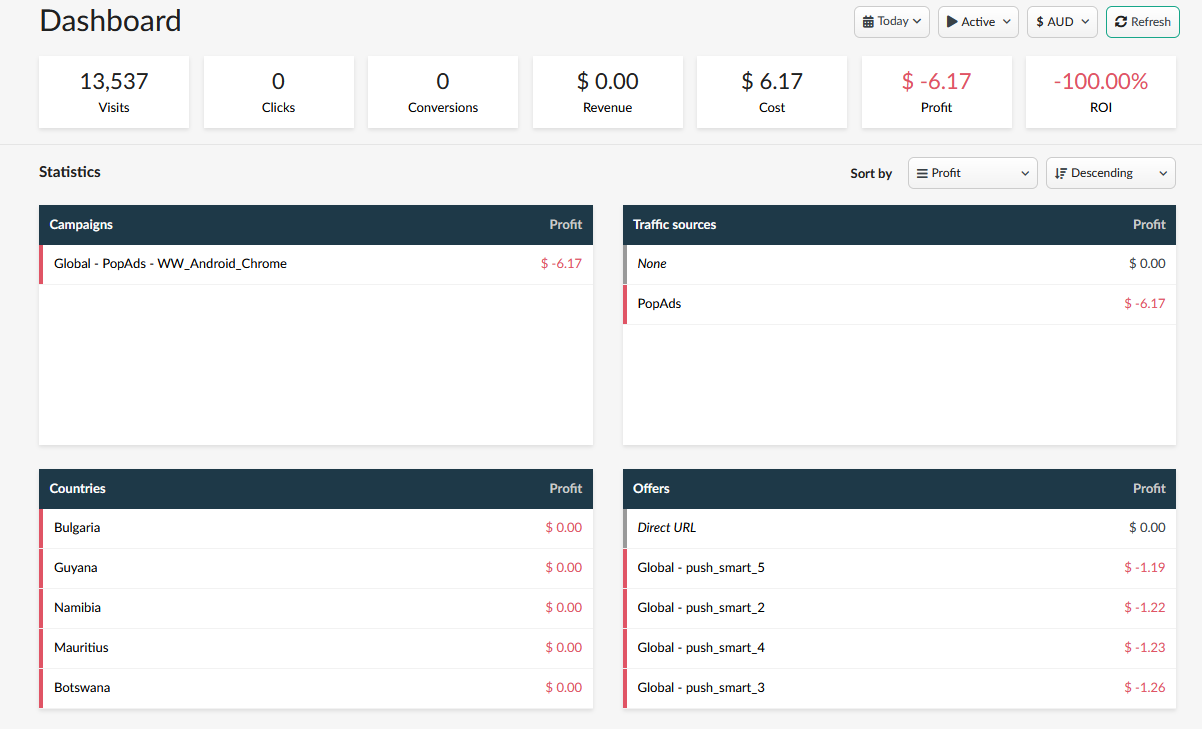Click the lines icon beside Profit sort
The image size is (1202, 729).
922,173
